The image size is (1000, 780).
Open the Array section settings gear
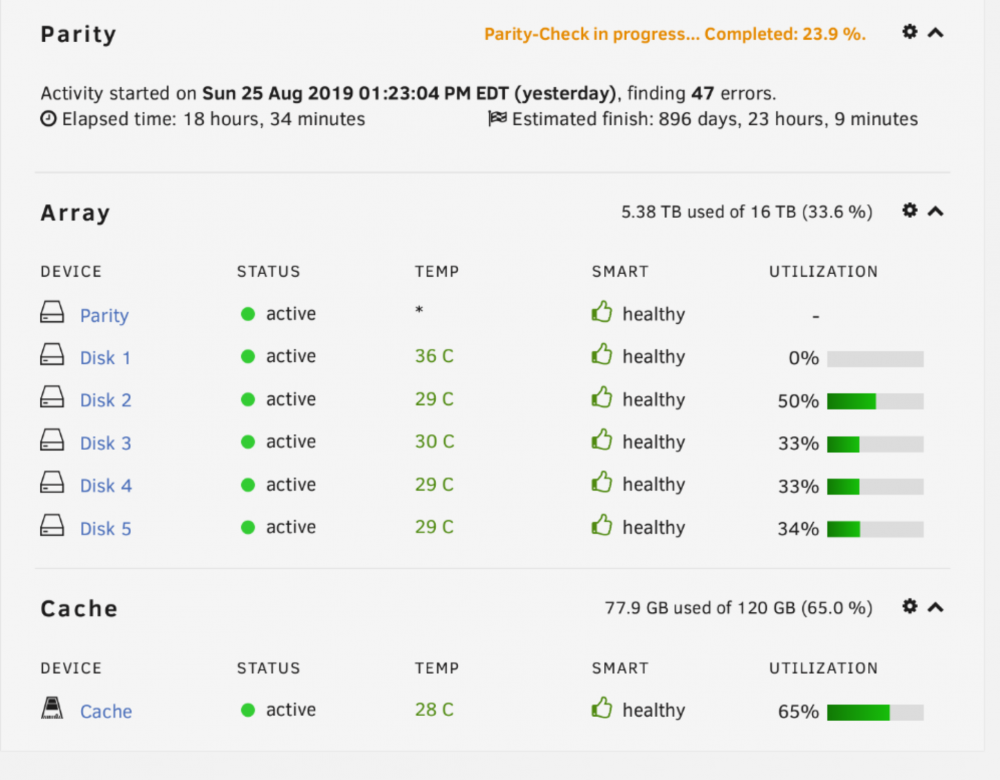coord(909,210)
